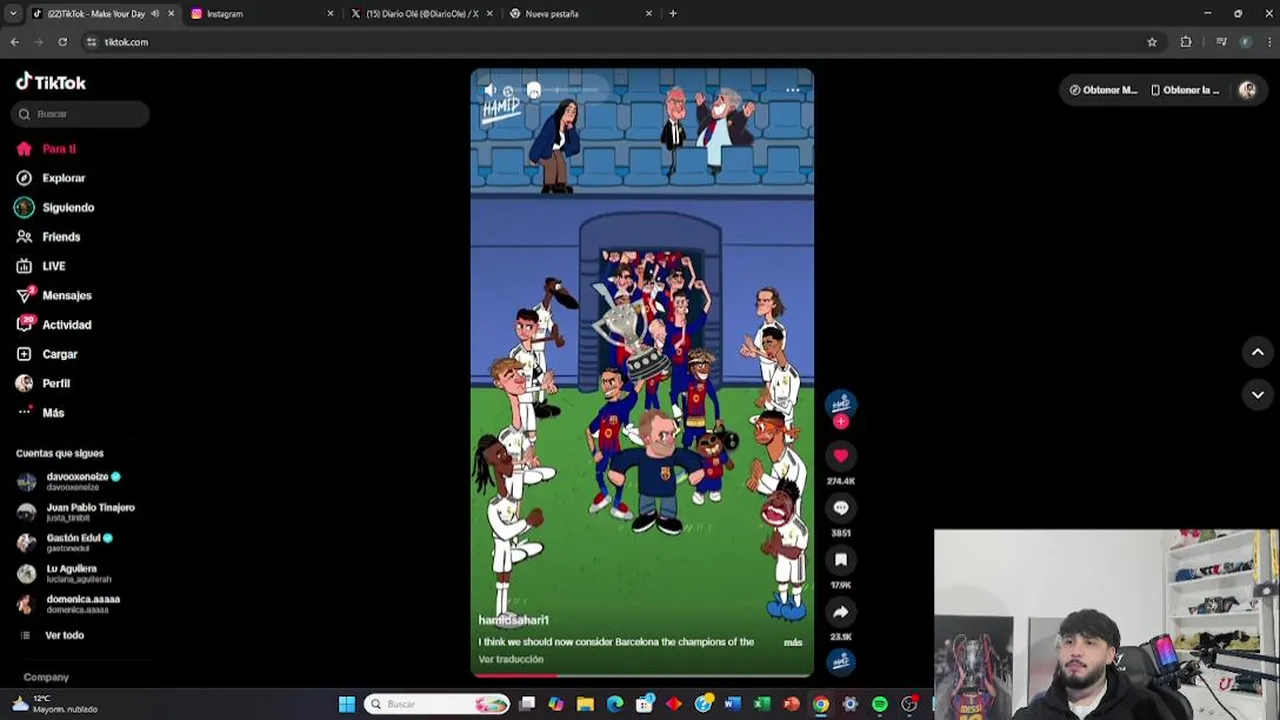The image size is (1280, 720).
Task: Open Spotify from the taskbar
Action: 879,704
